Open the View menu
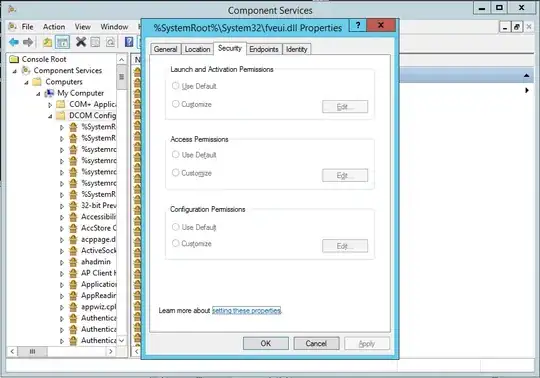 coord(83,27)
